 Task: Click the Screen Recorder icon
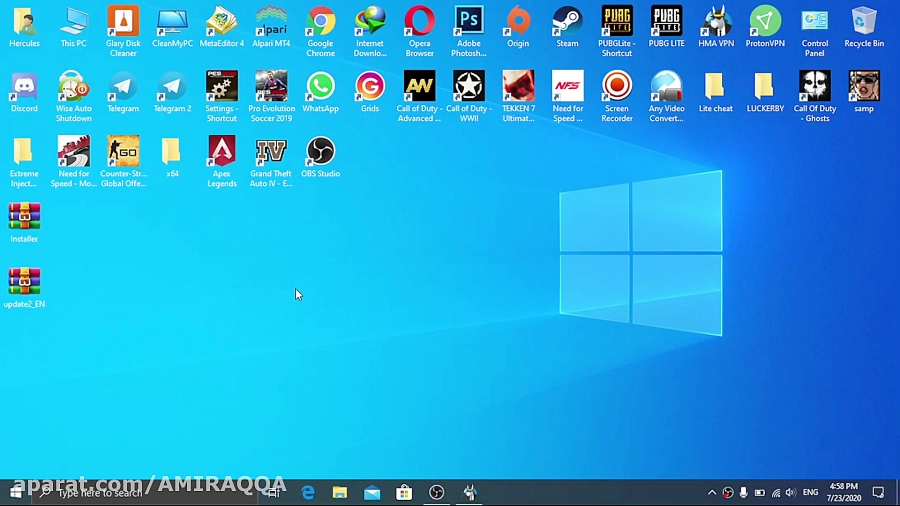click(x=617, y=96)
